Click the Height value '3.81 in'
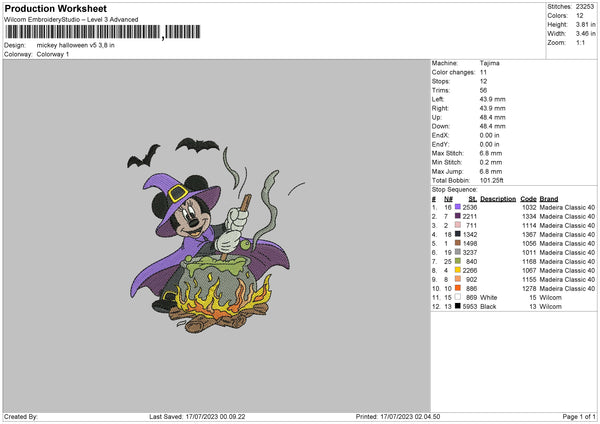This screenshot has width=600, height=424. click(585, 24)
